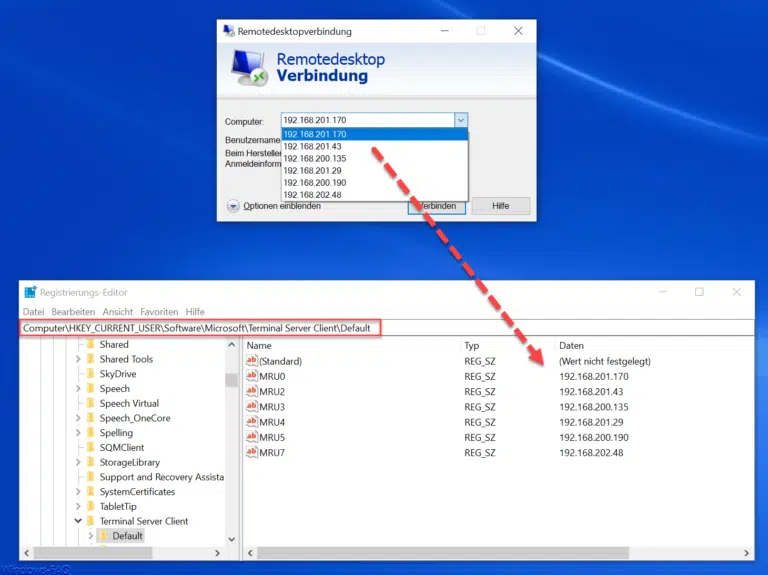Select the MRU2 string value icon
Screen dimensions: 768x575
(x=251, y=392)
